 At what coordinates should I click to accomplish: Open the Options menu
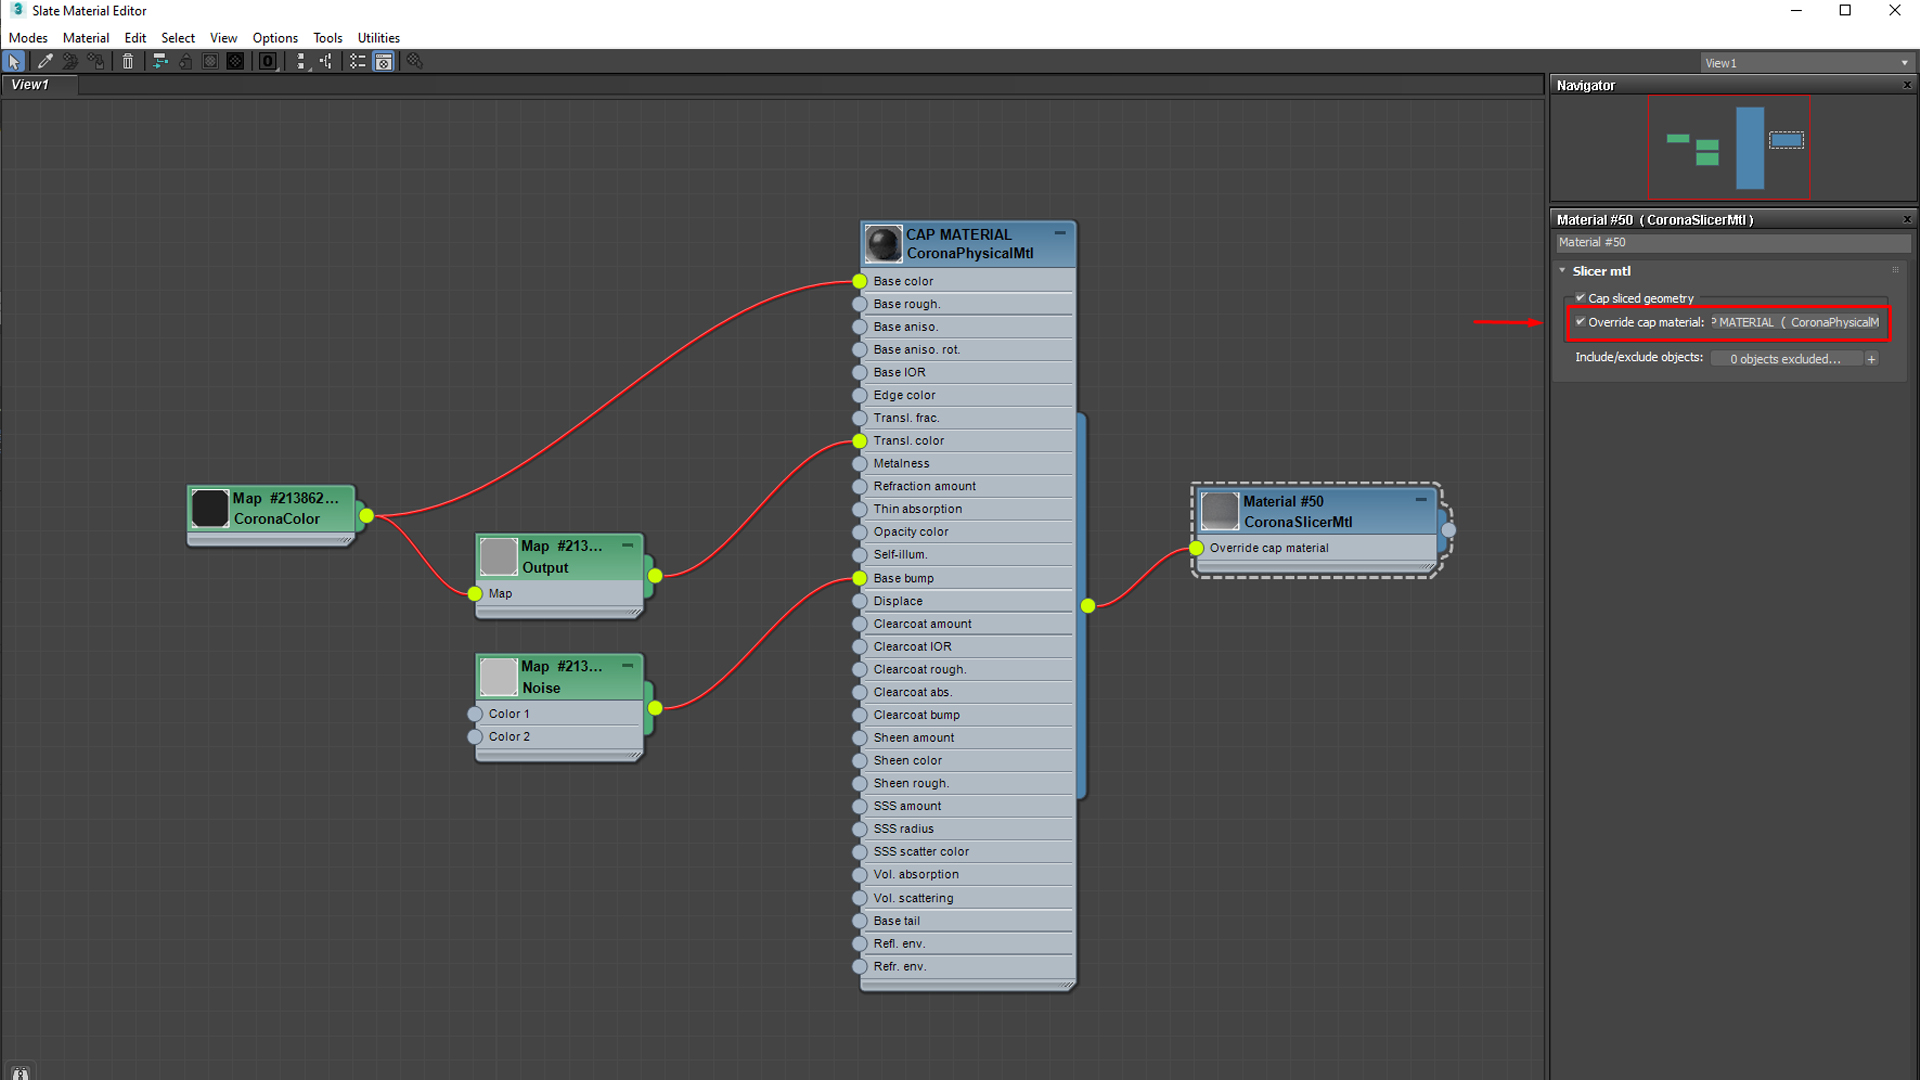tap(275, 38)
